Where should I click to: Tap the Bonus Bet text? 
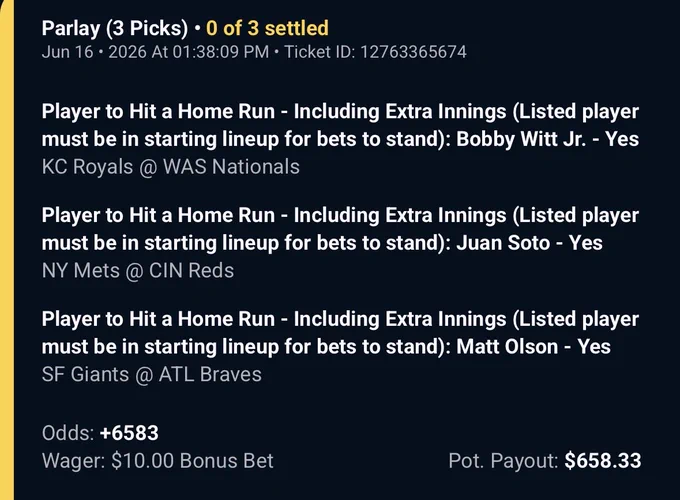click(227, 461)
